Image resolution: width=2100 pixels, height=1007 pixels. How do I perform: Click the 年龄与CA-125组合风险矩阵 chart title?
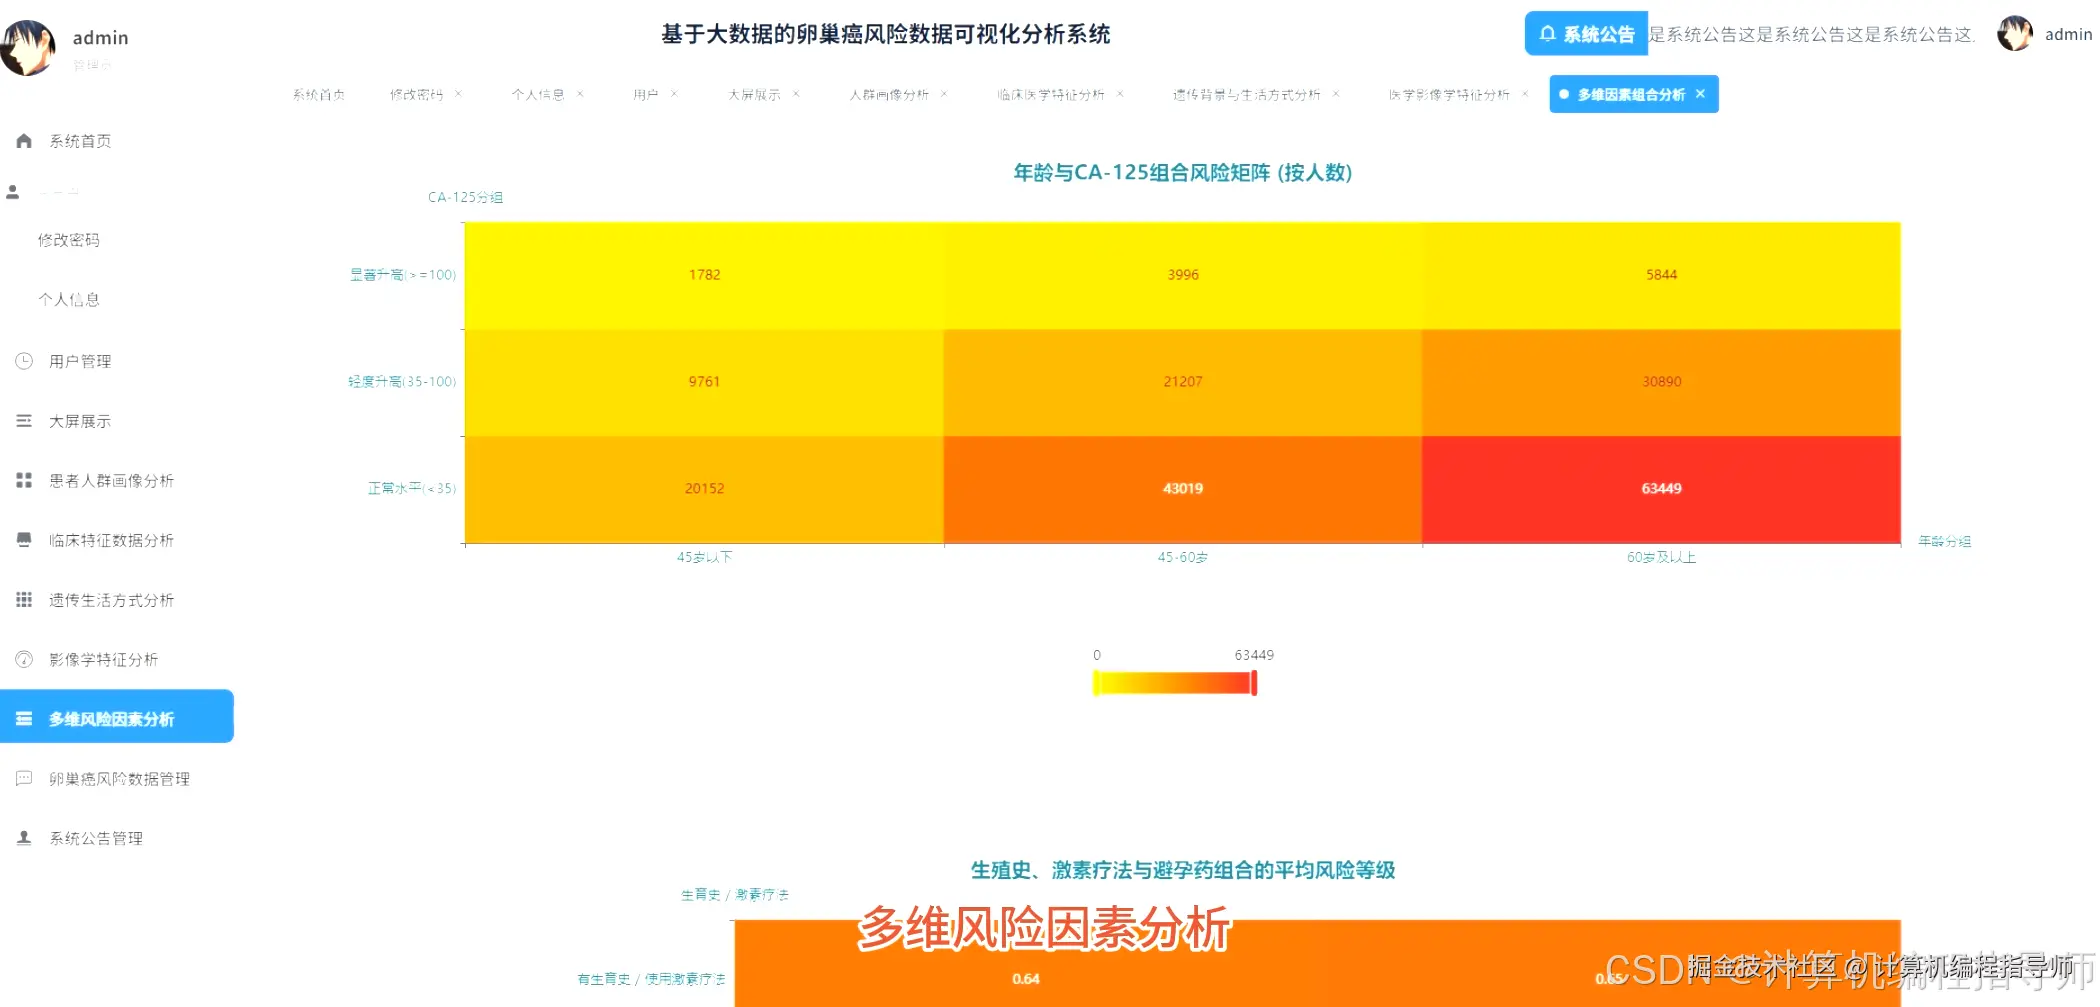tap(1183, 172)
